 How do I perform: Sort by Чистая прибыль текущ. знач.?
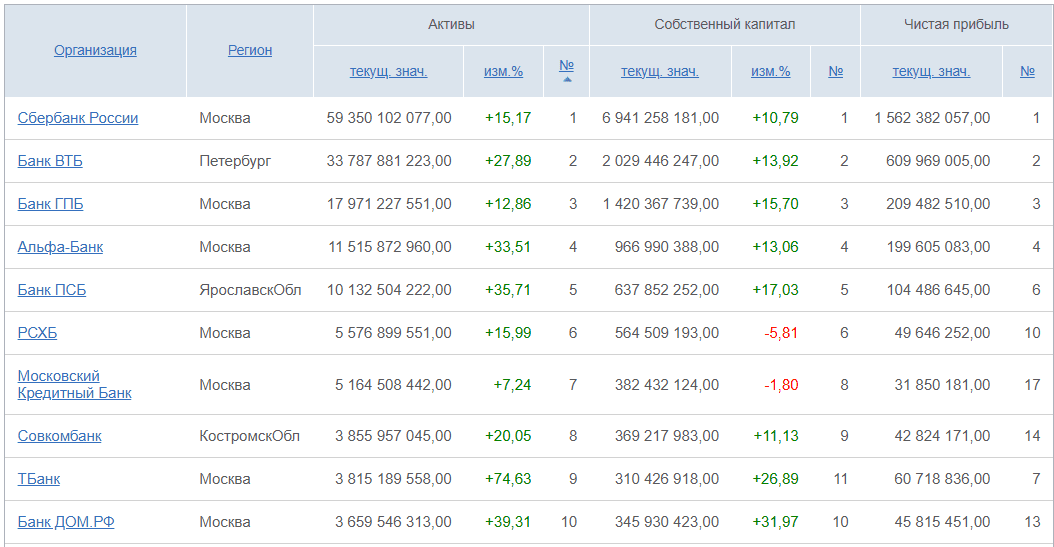932,72
